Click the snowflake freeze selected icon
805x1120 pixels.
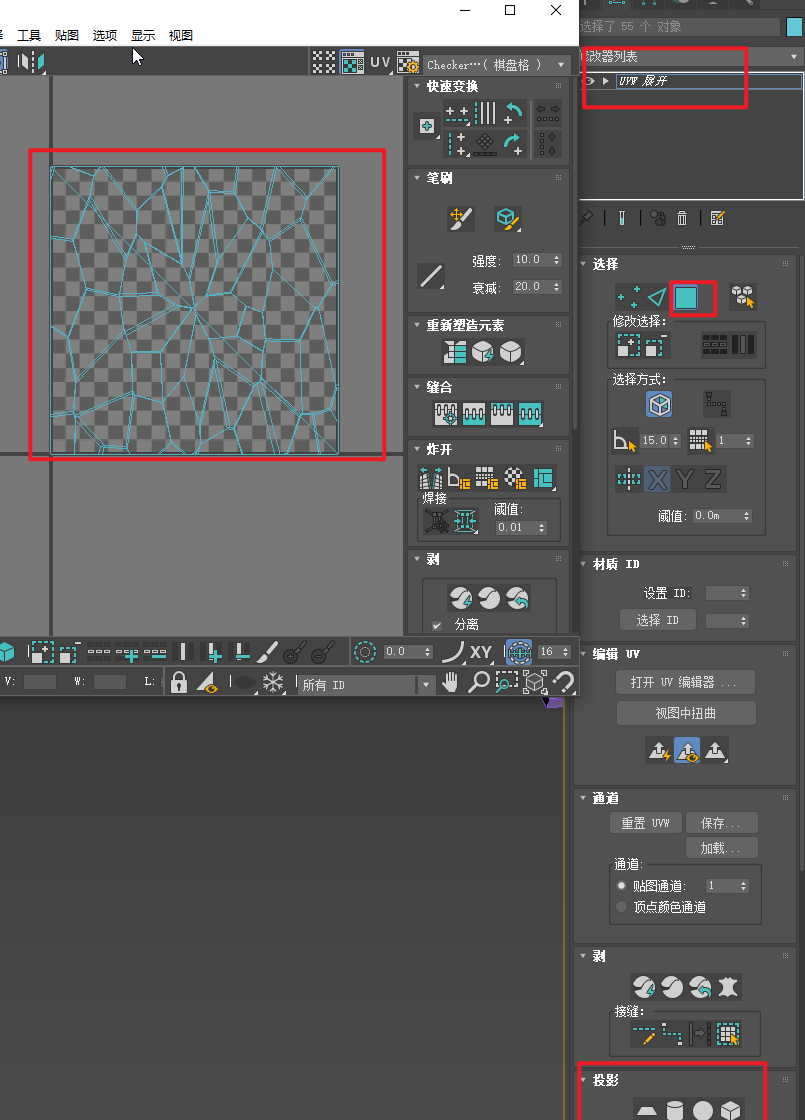pos(273,683)
